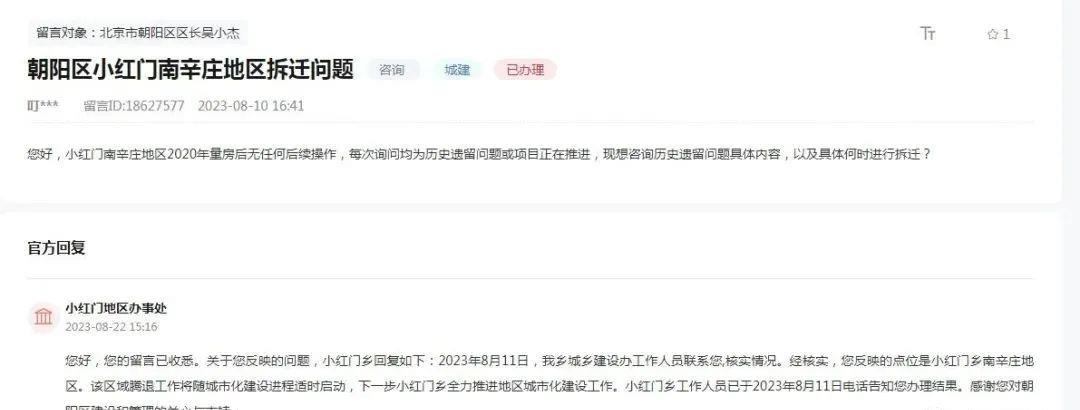The height and width of the screenshot is (410, 1080).
Task: Click the title 朝阳区小红门南辛庄地区拆迁问题
Action: pos(191,70)
